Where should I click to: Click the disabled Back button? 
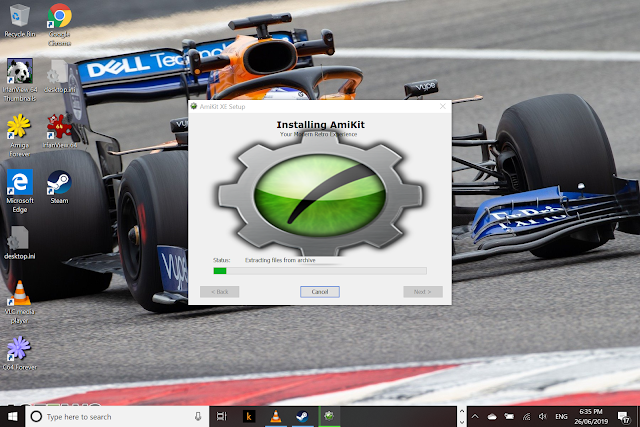pos(220,292)
